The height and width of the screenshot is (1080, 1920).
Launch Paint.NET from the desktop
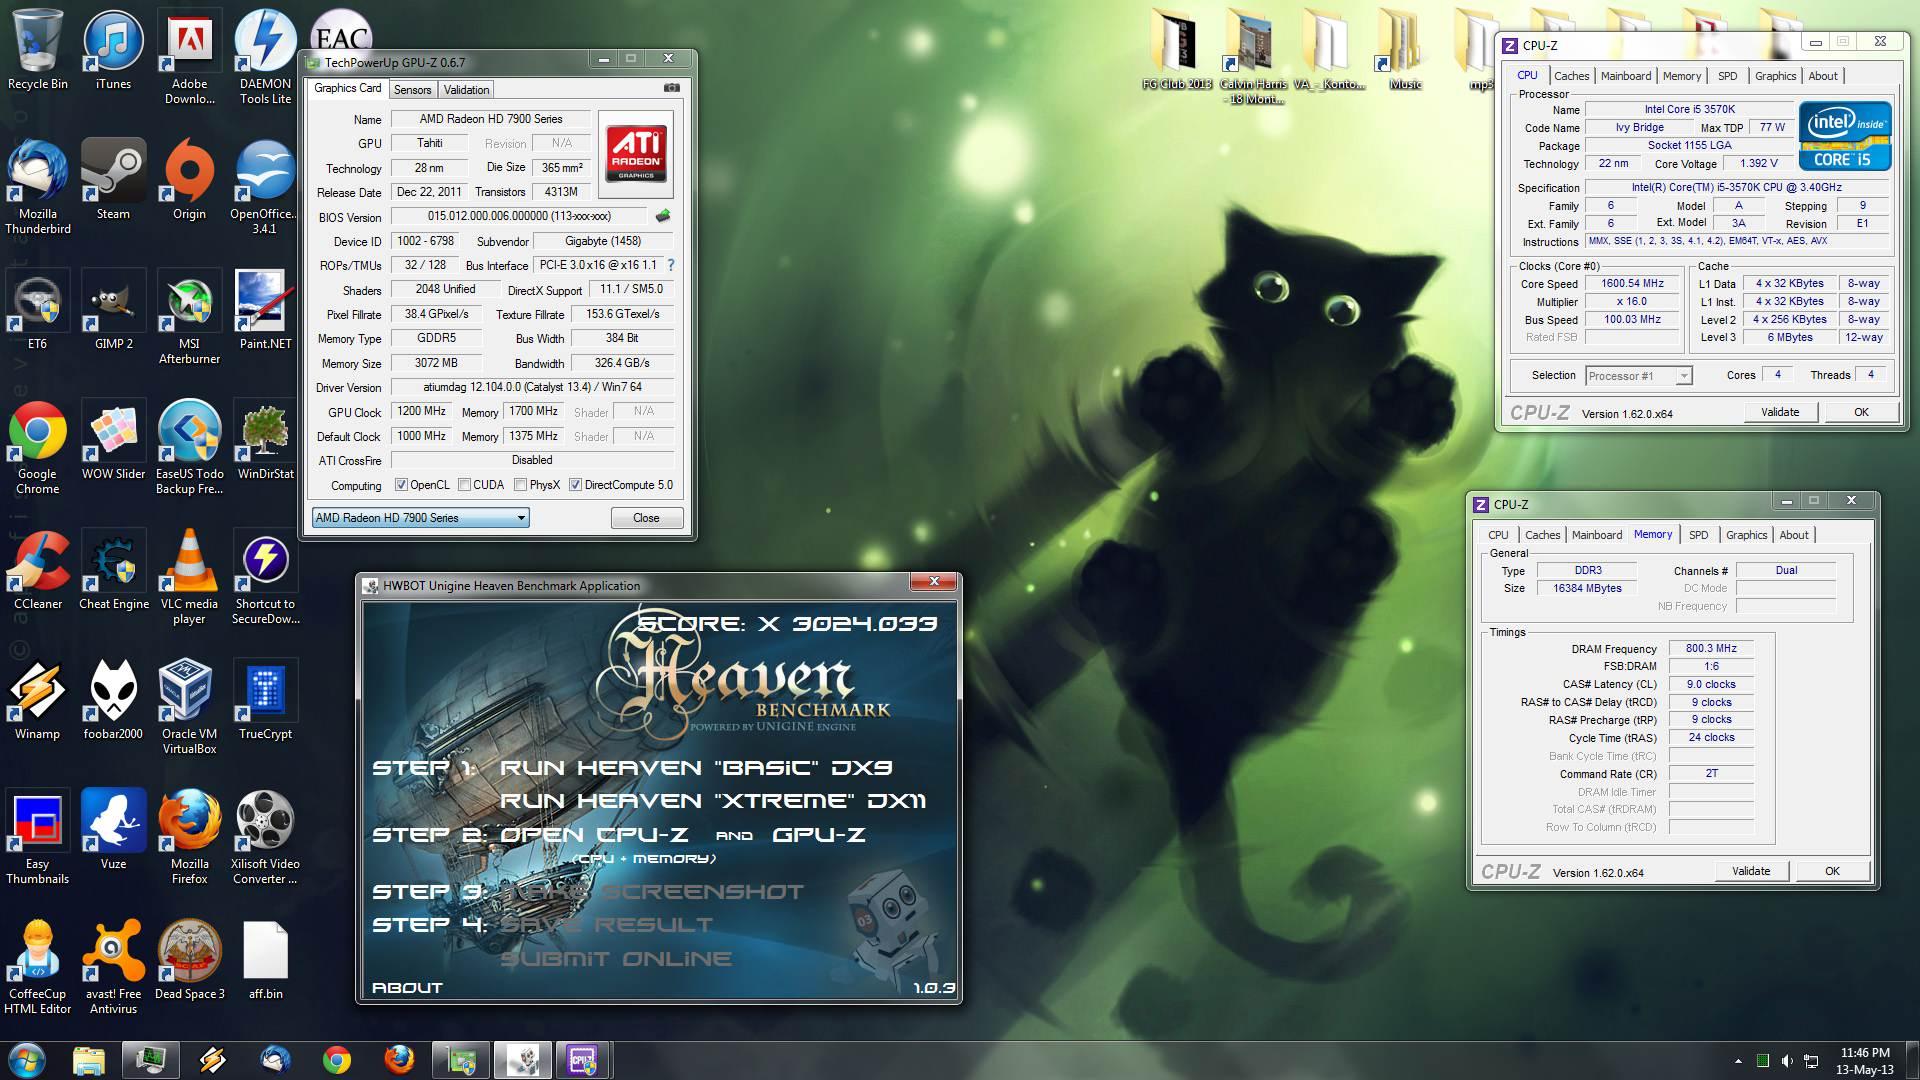(x=265, y=310)
